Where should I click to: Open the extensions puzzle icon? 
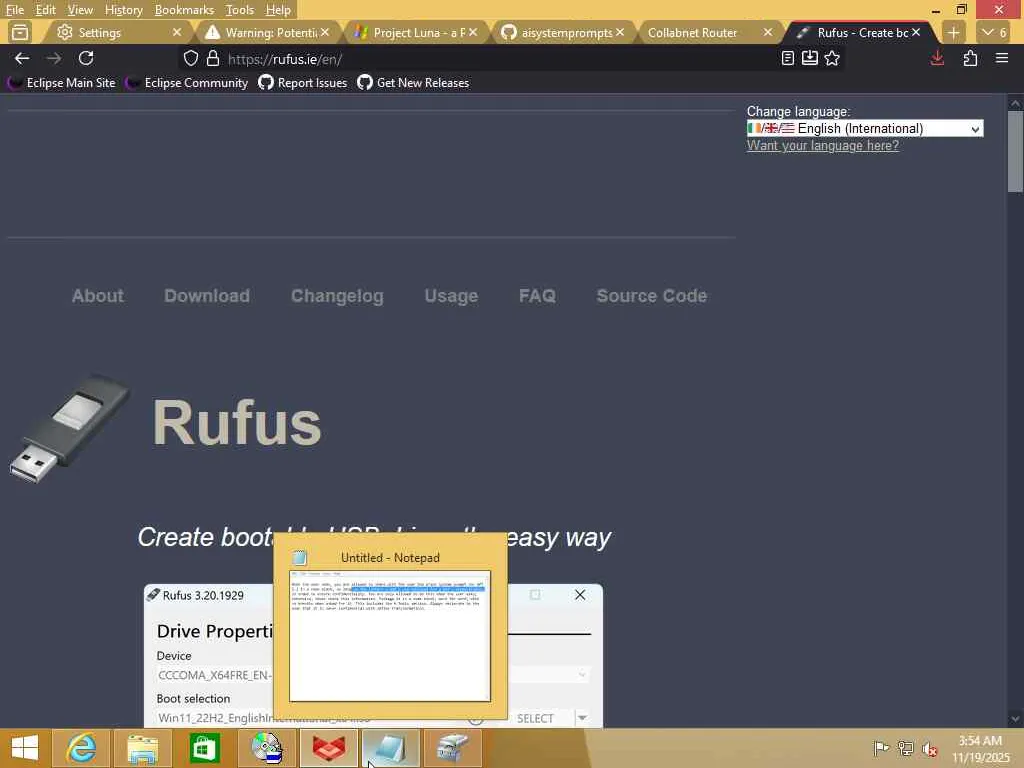[x=970, y=59]
